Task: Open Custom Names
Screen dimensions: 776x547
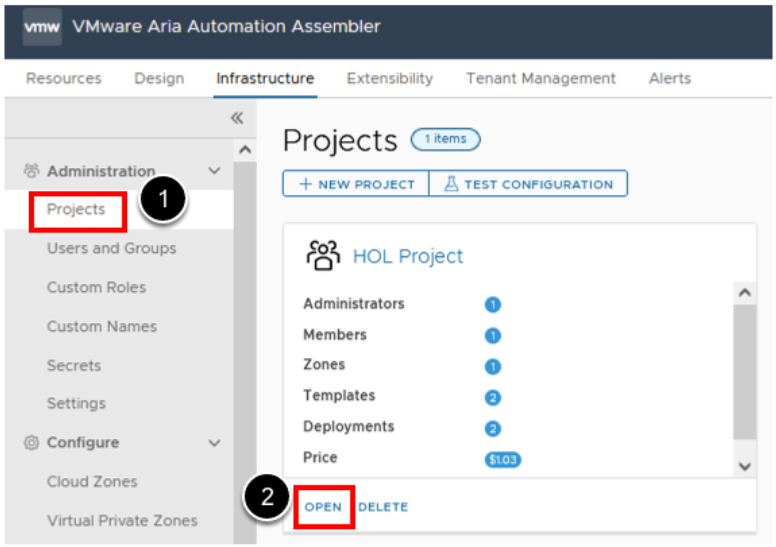Action: point(102,326)
